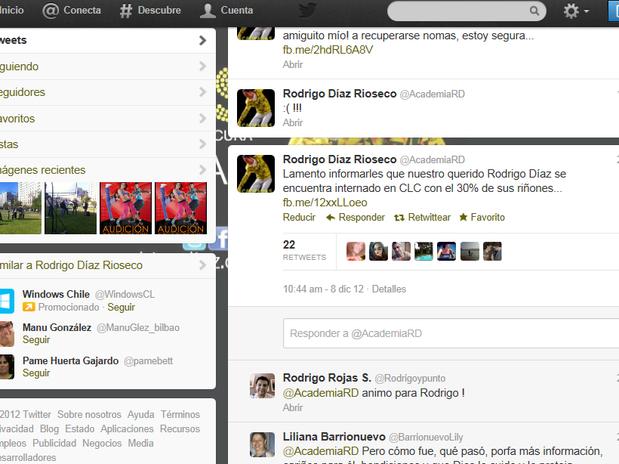Open the Descubre tab

pyautogui.click(x=150, y=10)
